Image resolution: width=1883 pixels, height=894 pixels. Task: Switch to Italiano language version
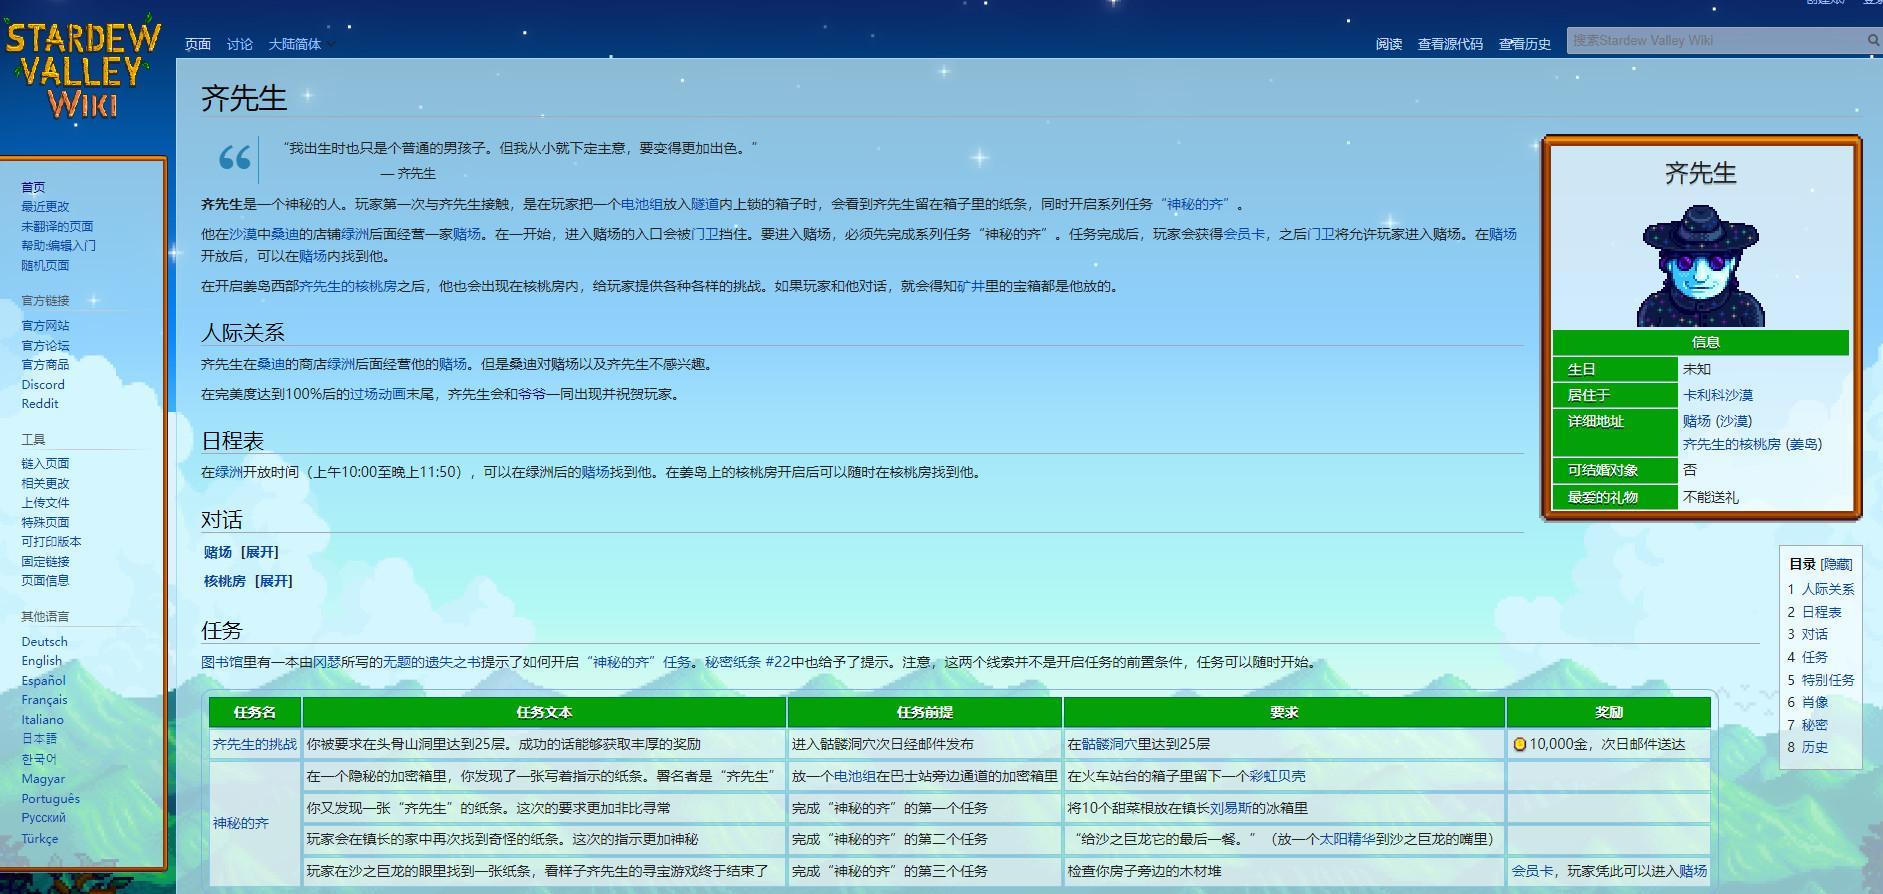(x=42, y=719)
